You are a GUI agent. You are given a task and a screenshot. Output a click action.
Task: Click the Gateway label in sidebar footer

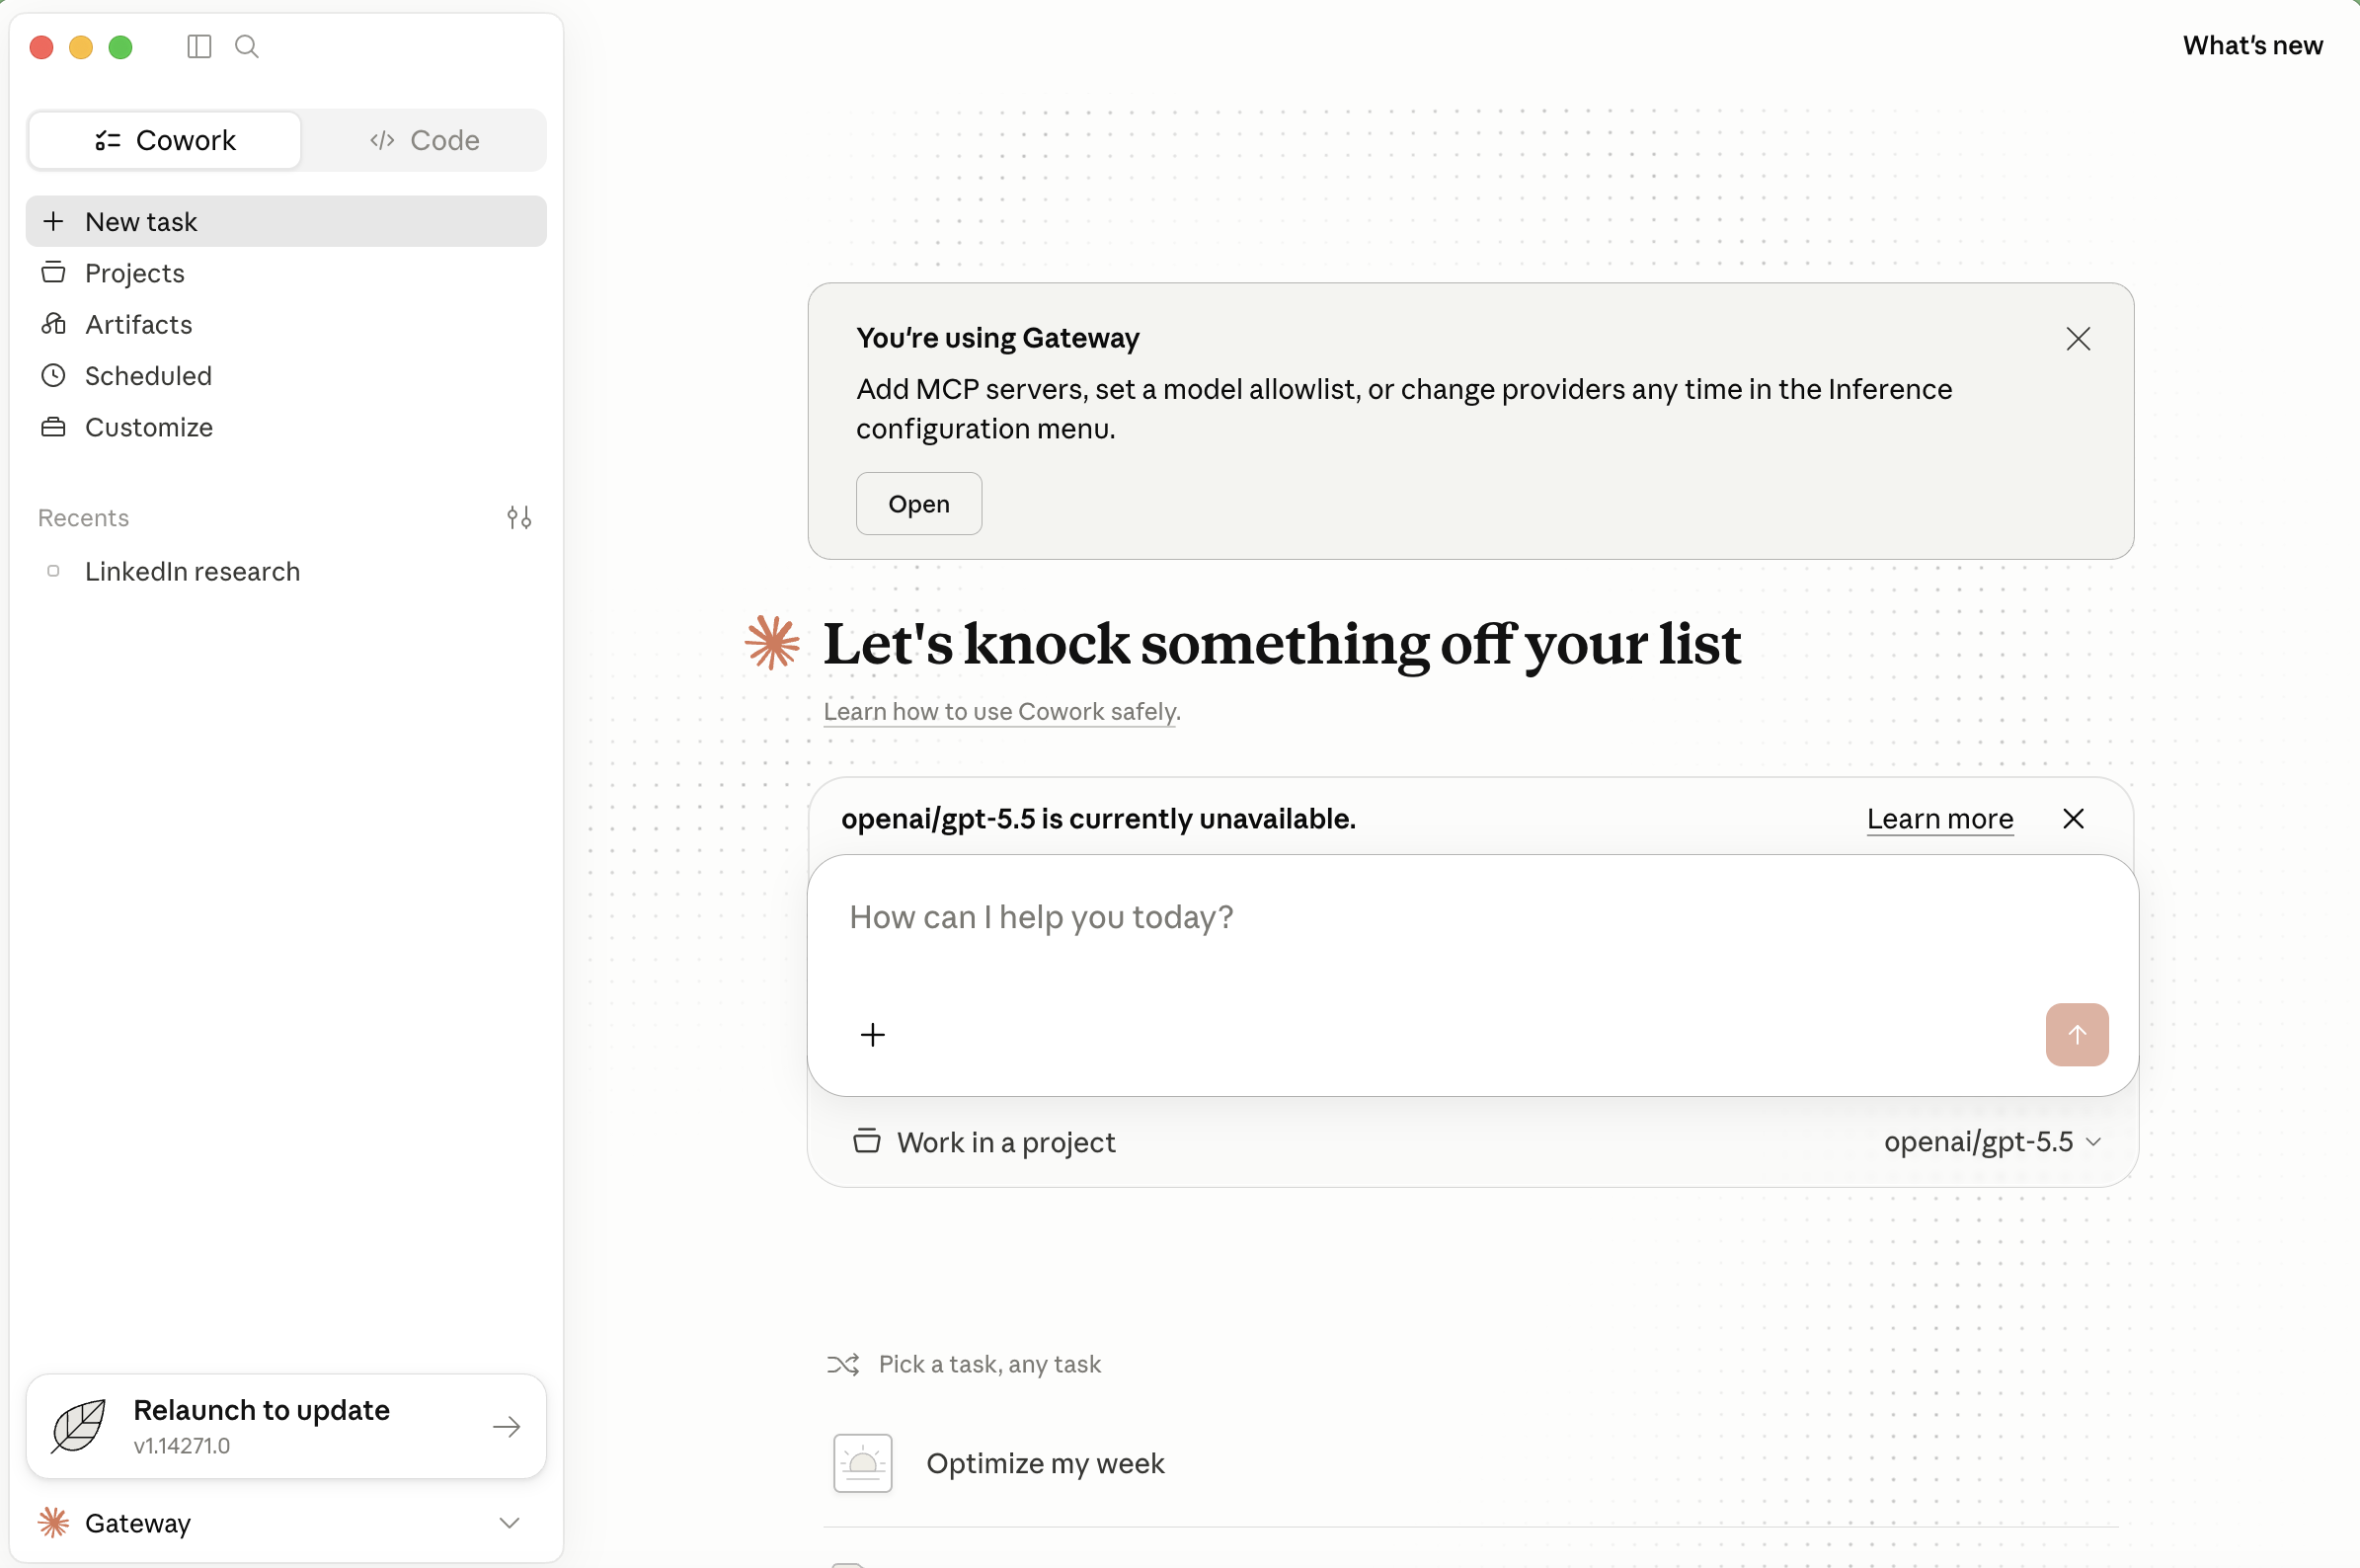(138, 1523)
